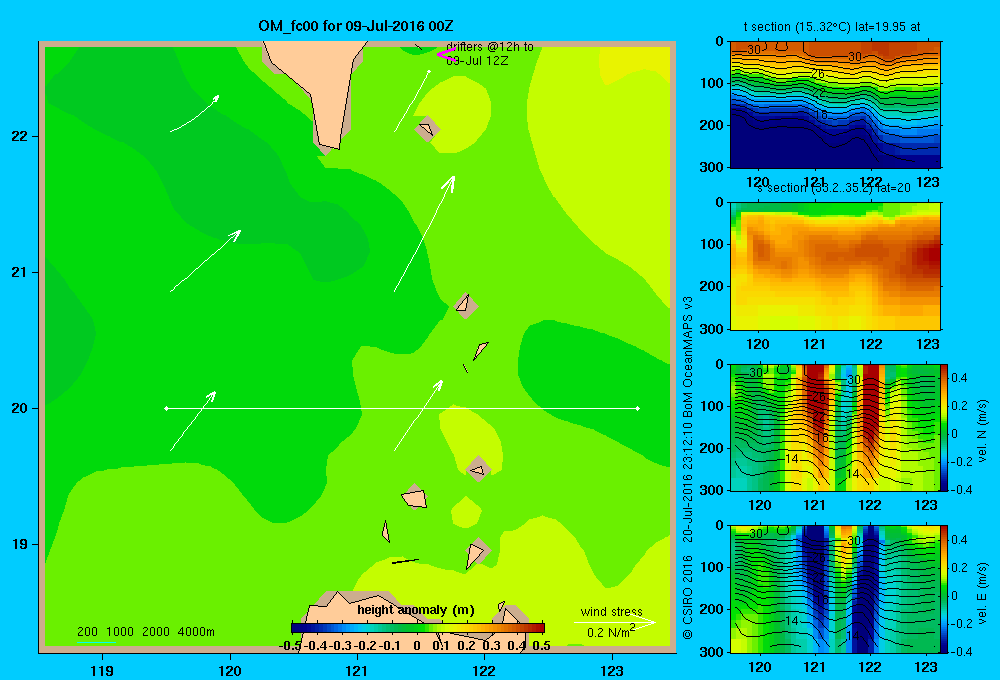Screen dimensions: 1000x680
Task: Click the 26 contour label in temperature section
Action: tap(818, 74)
